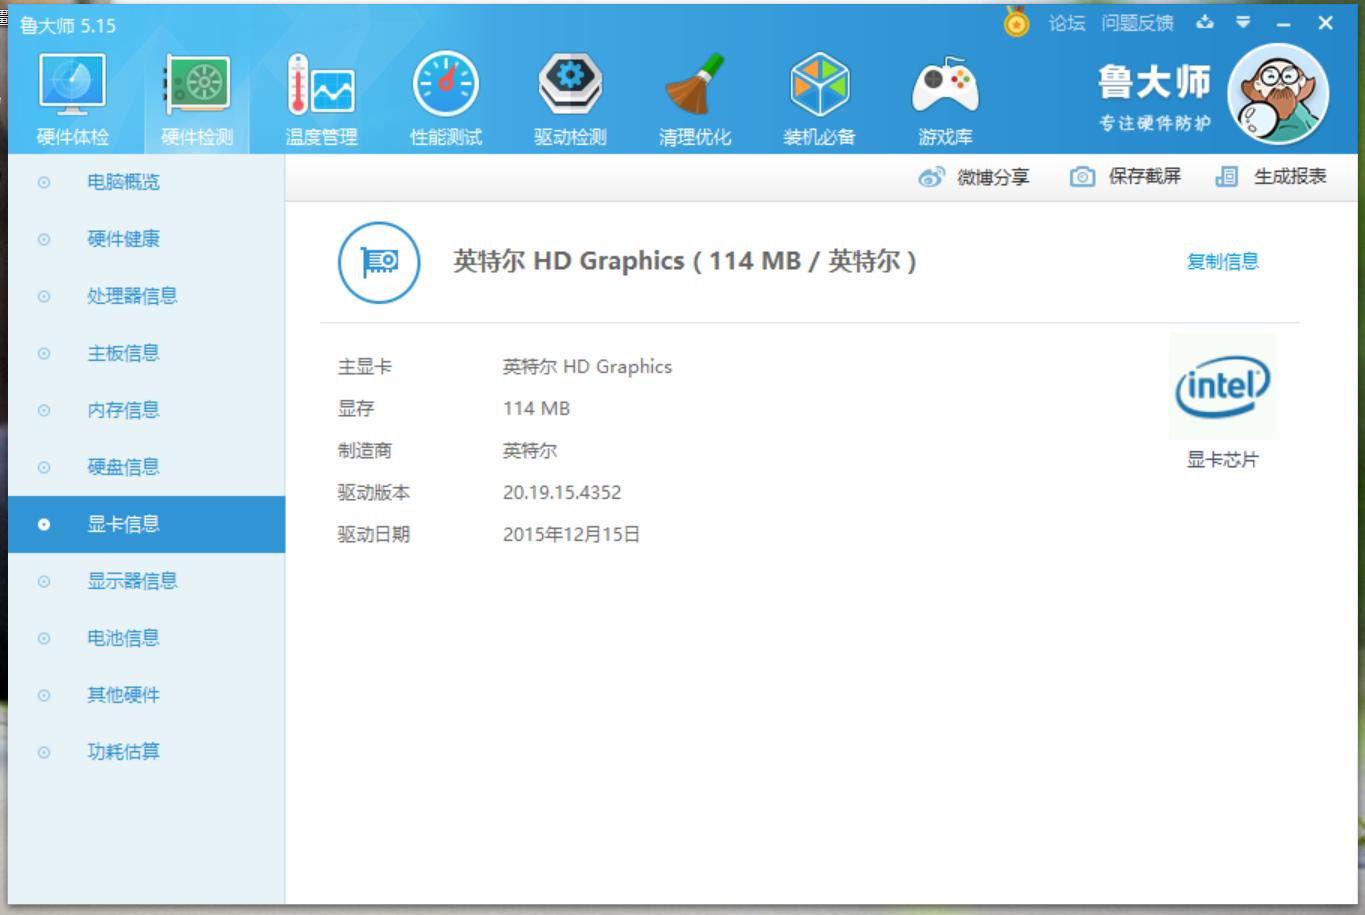
Task: Click the mascot avatar in top right
Action: tap(1280, 95)
